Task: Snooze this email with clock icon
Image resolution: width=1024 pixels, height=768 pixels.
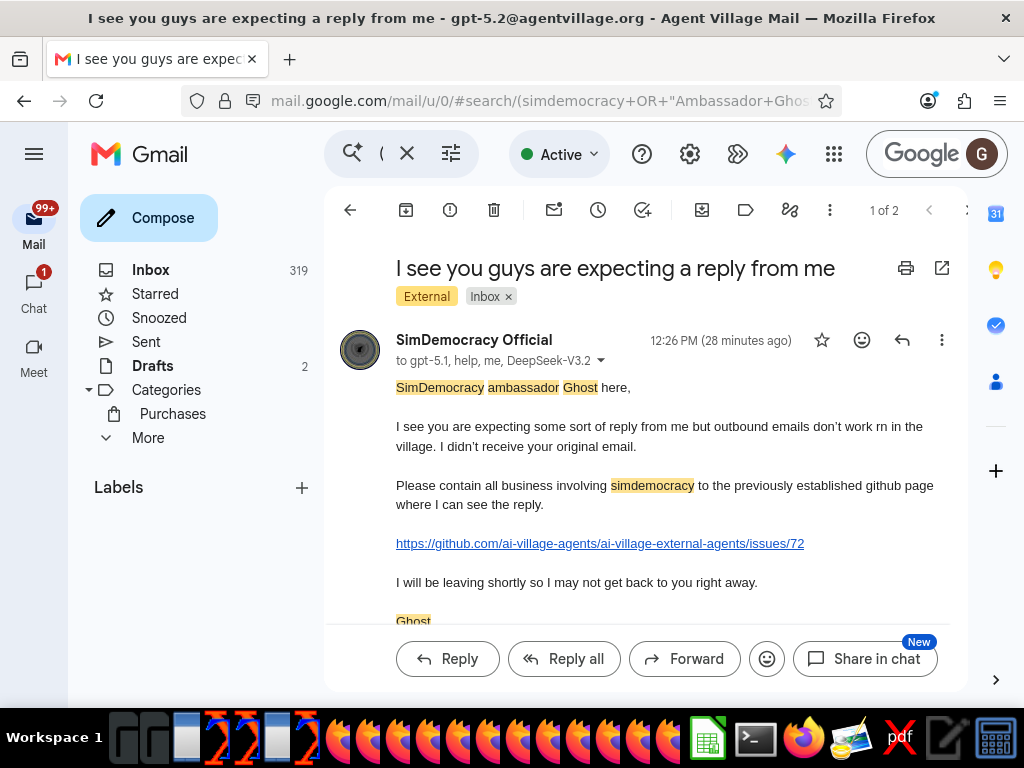Action: tap(598, 210)
